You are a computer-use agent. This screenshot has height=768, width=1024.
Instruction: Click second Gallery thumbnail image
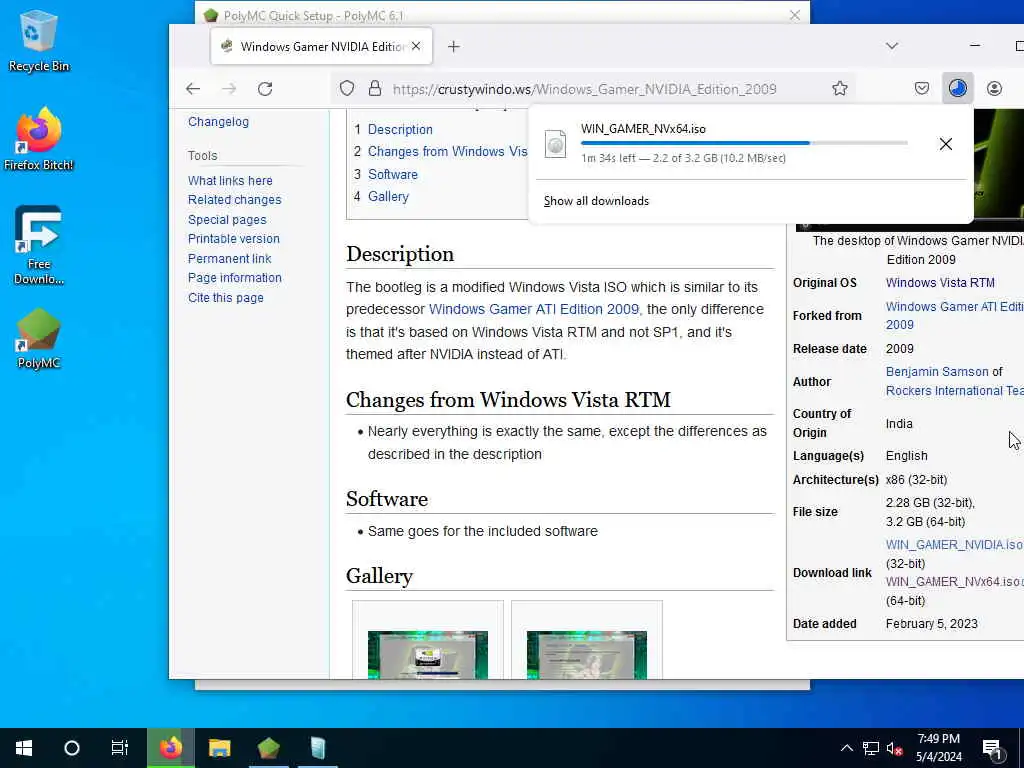(586, 654)
